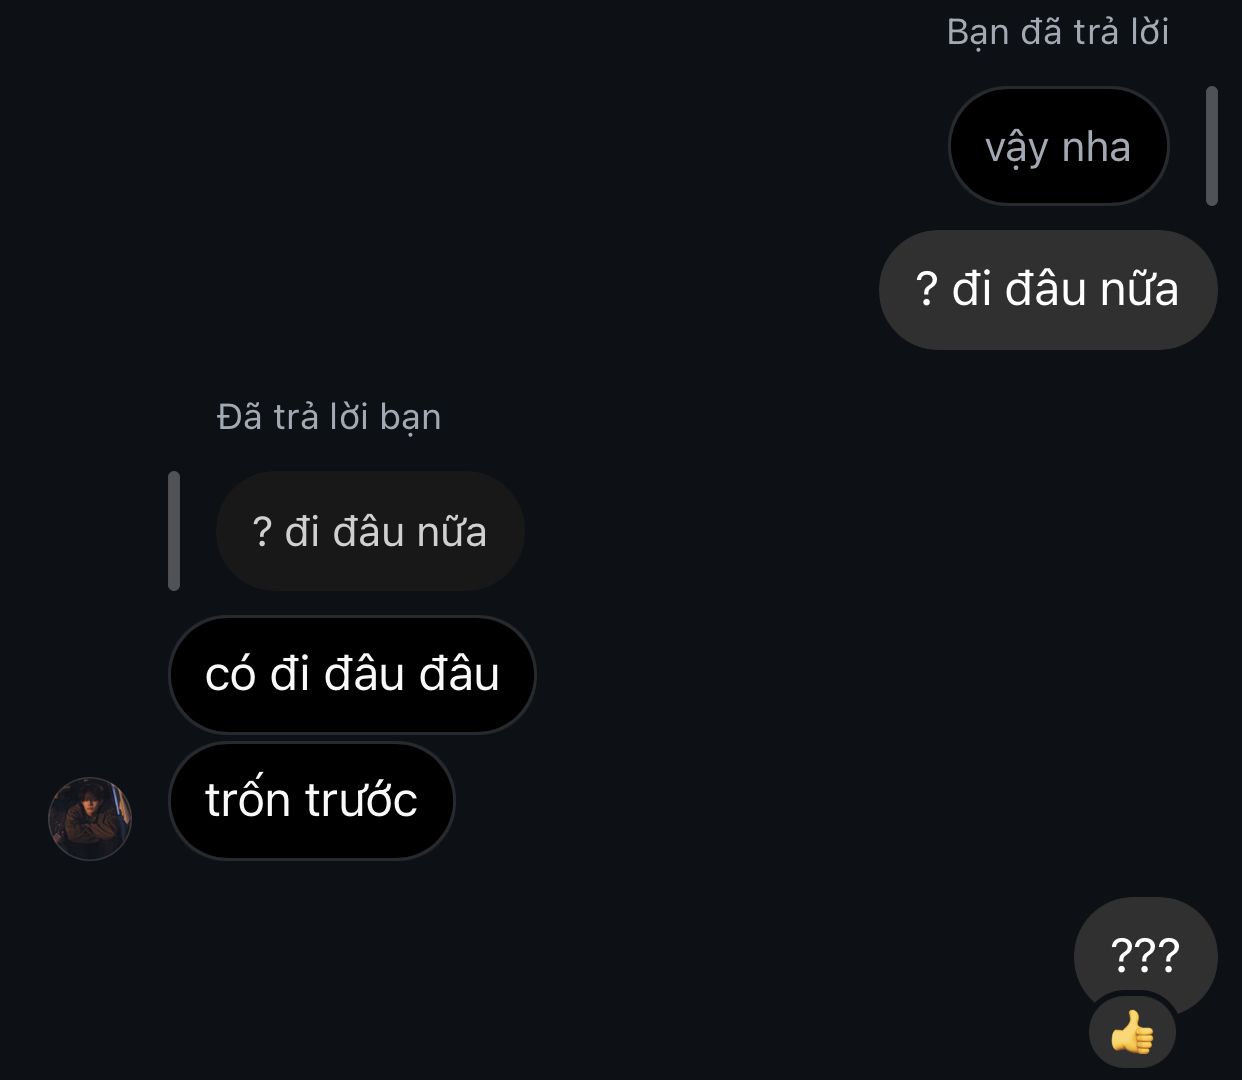Click the last "đâu" in "có đi đâu đâu"
The image size is (1242, 1080).
[x=459, y=674]
